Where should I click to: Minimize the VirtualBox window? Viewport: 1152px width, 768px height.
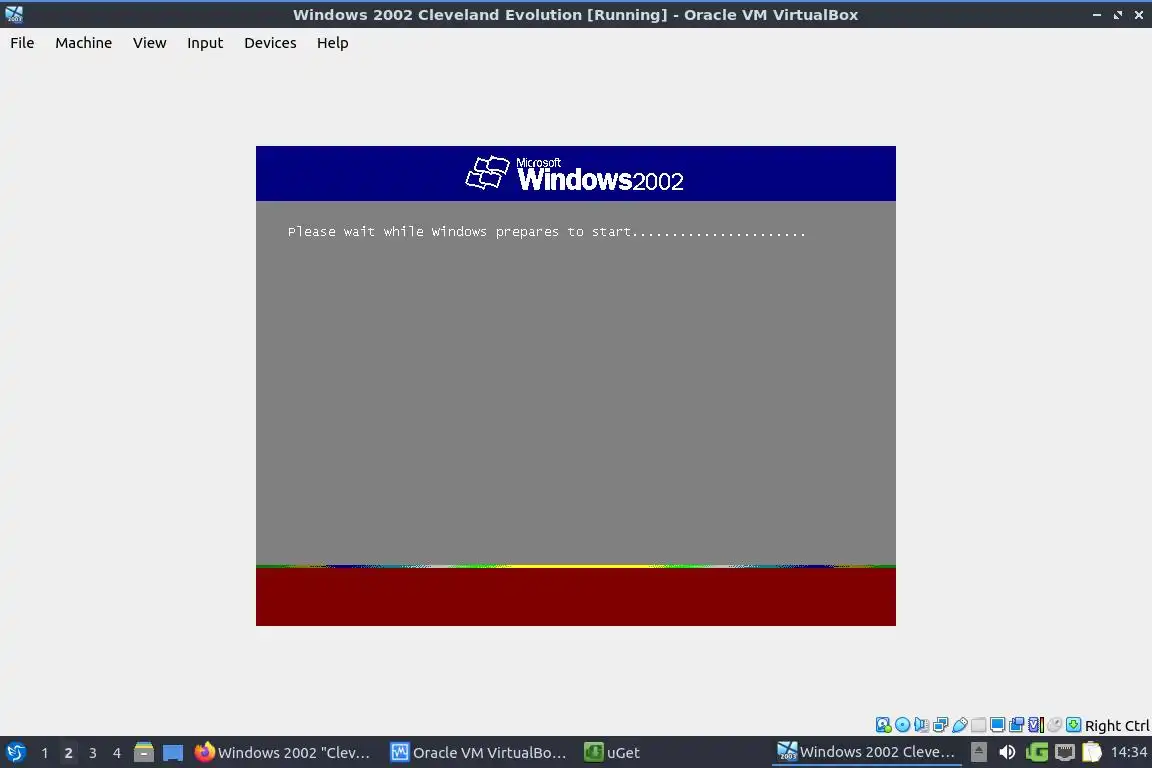pos(1096,15)
